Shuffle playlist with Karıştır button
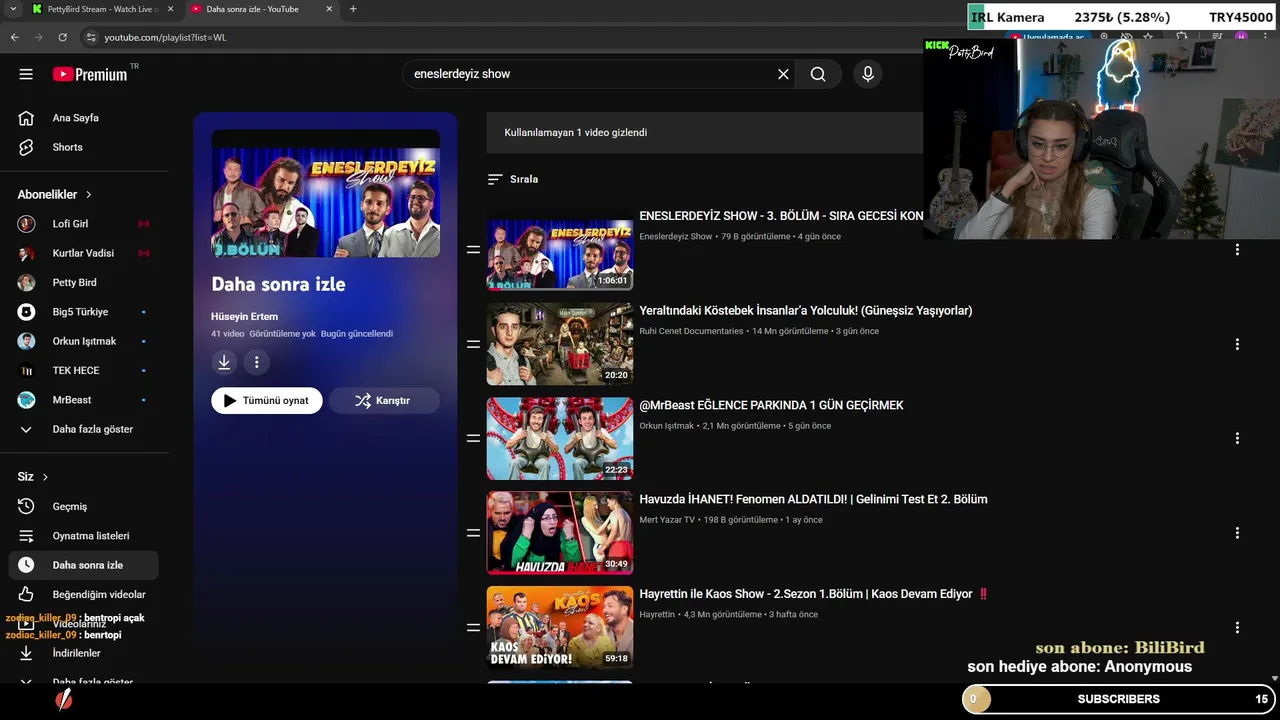Viewport: 1280px width, 720px height. [384, 400]
